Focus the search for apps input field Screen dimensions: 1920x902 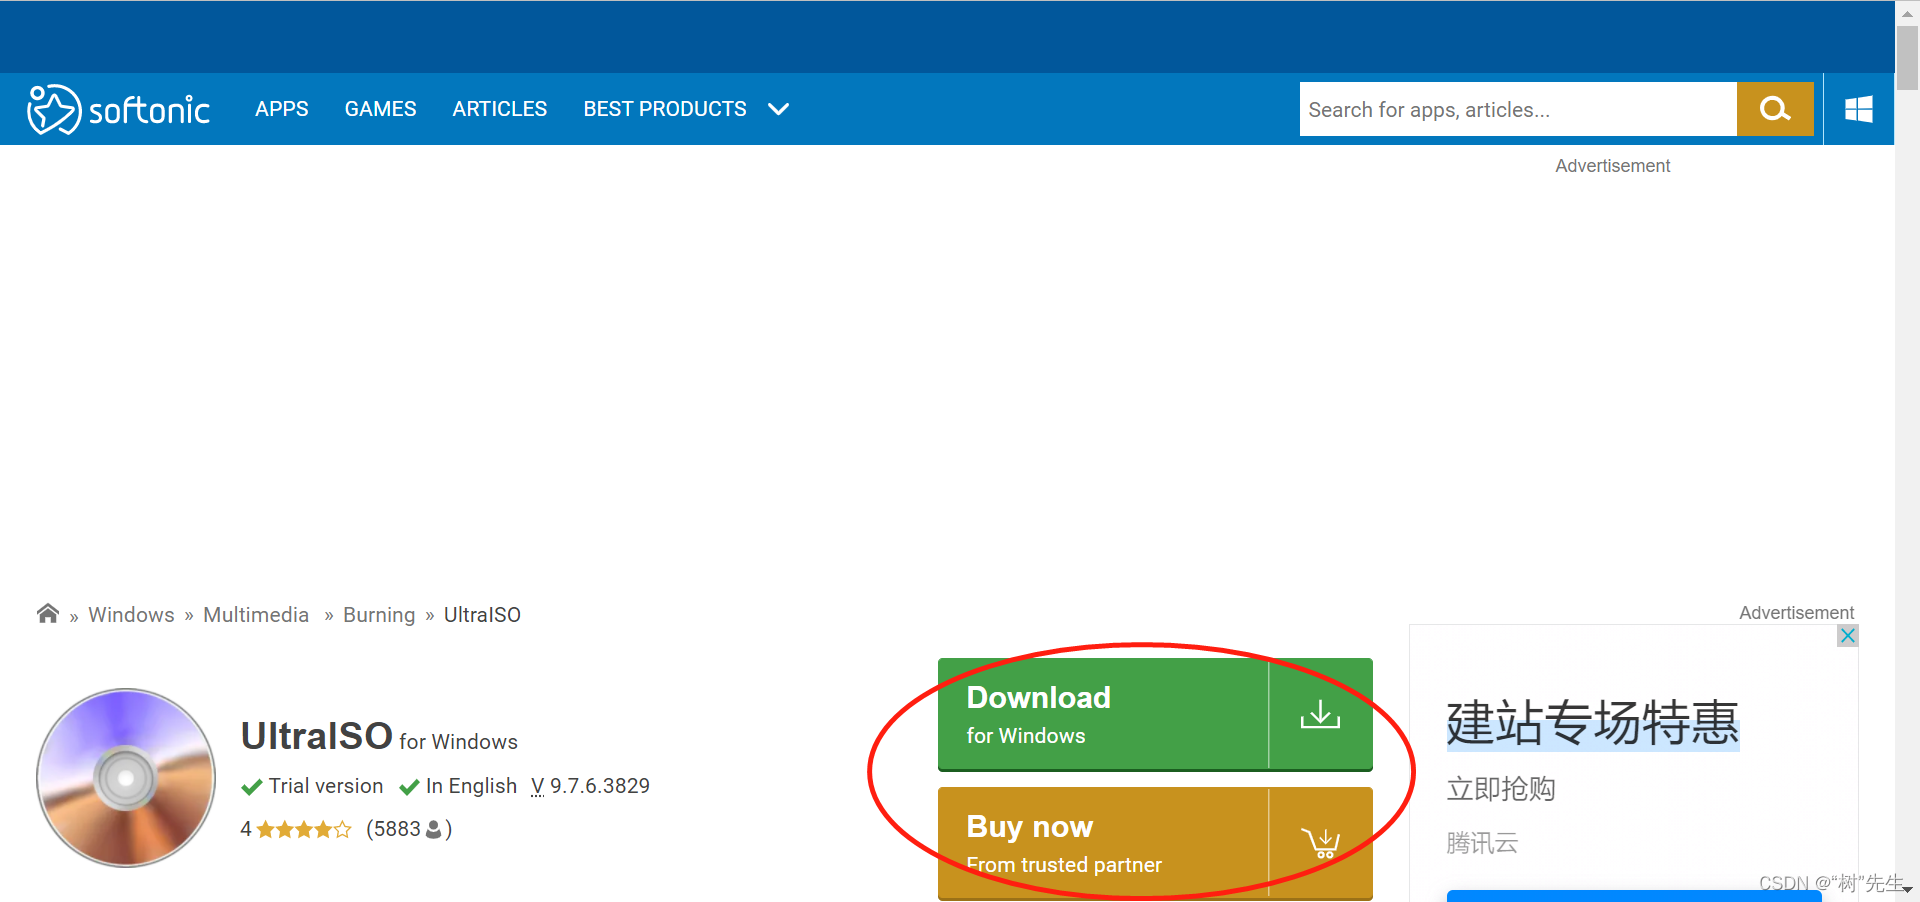1516,109
